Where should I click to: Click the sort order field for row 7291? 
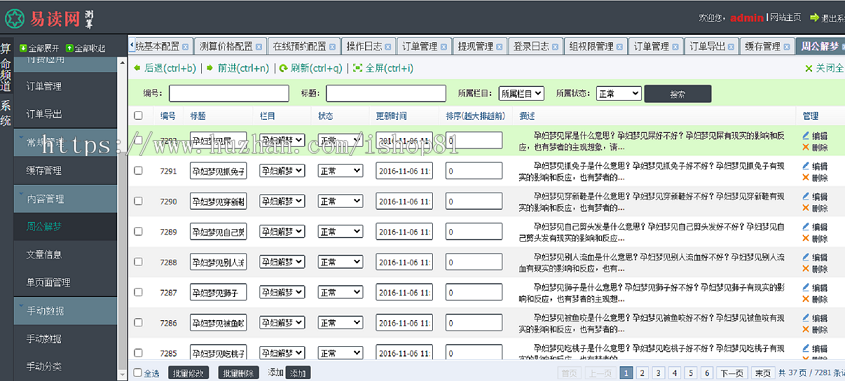tap(474, 171)
